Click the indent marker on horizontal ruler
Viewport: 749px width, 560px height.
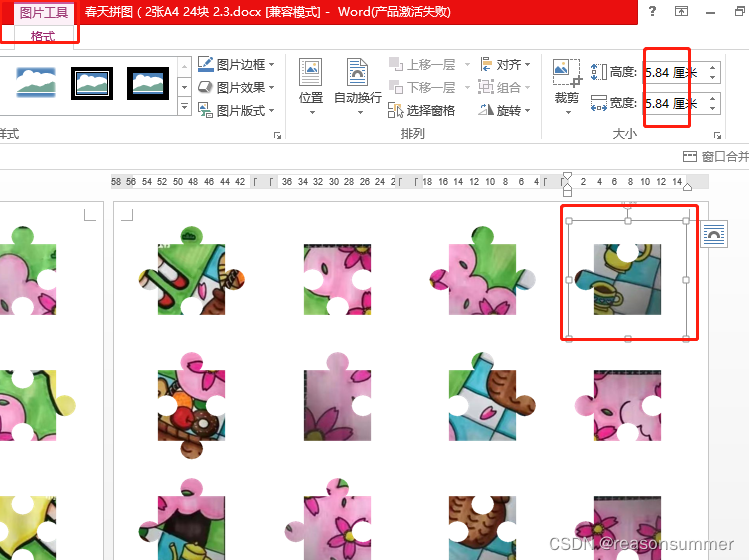pos(567,184)
